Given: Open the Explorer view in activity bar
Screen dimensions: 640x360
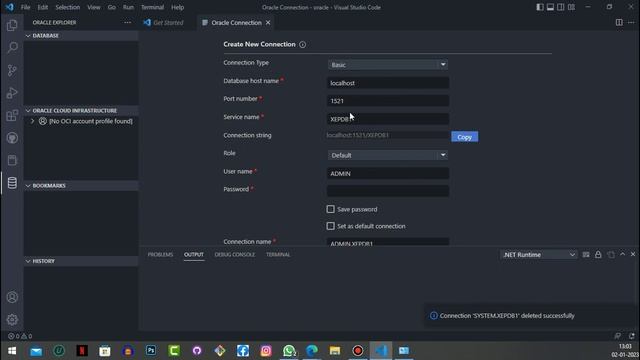Looking at the screenshot, I should [12, 25].
